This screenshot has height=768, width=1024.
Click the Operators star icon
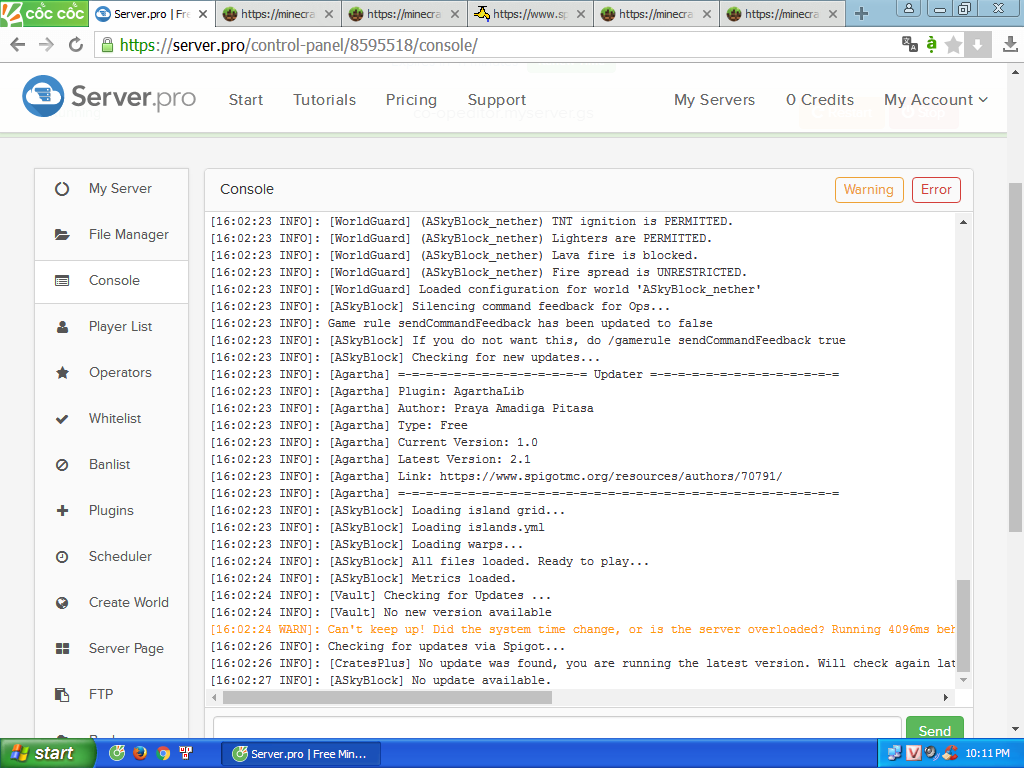pyautogui.click(x=62, y=372)
